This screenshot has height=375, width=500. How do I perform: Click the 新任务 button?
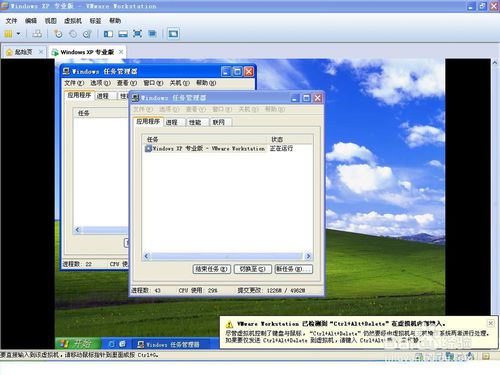294,269
